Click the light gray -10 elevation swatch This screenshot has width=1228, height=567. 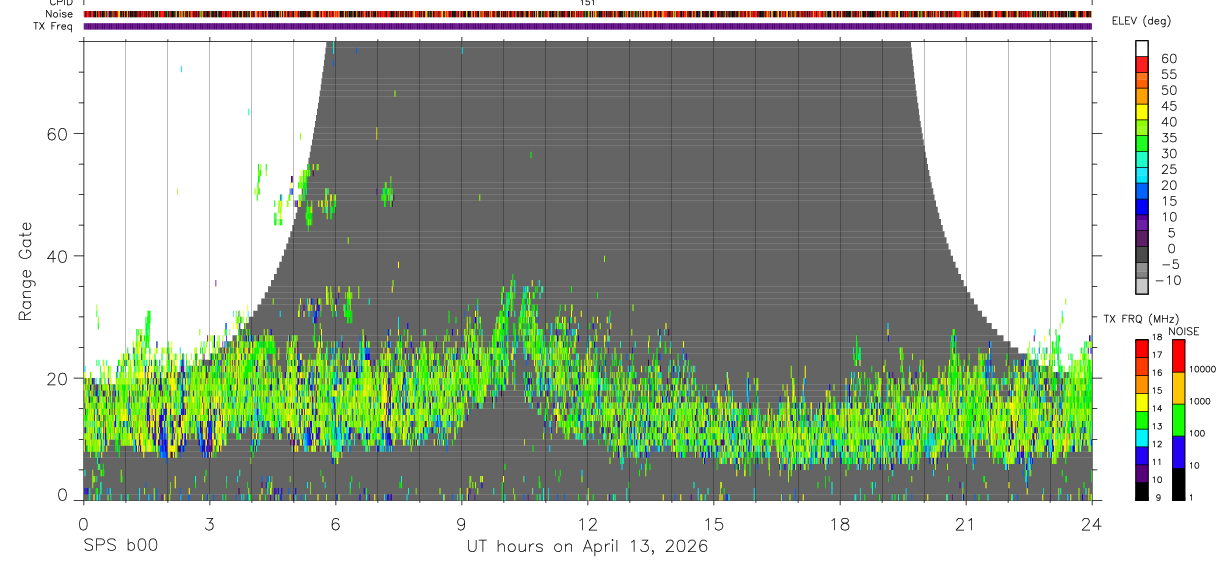pyautogui.click(x=1141, y=287)
